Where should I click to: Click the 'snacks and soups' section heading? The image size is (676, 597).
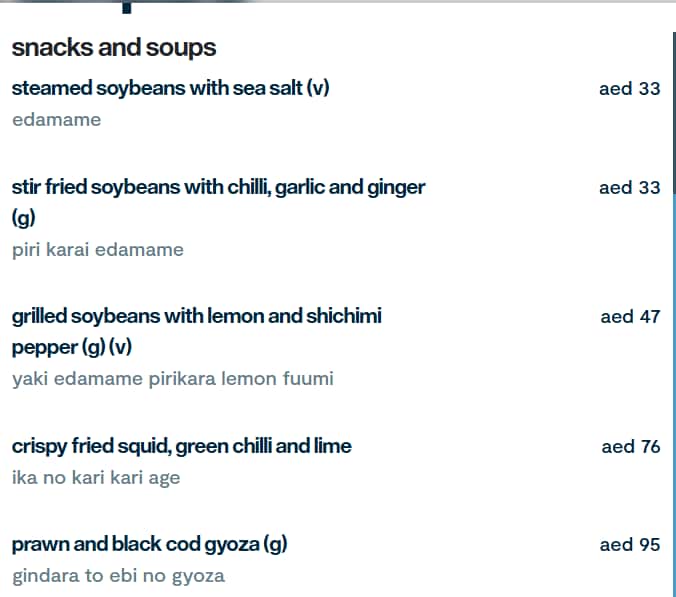(113, 47)
